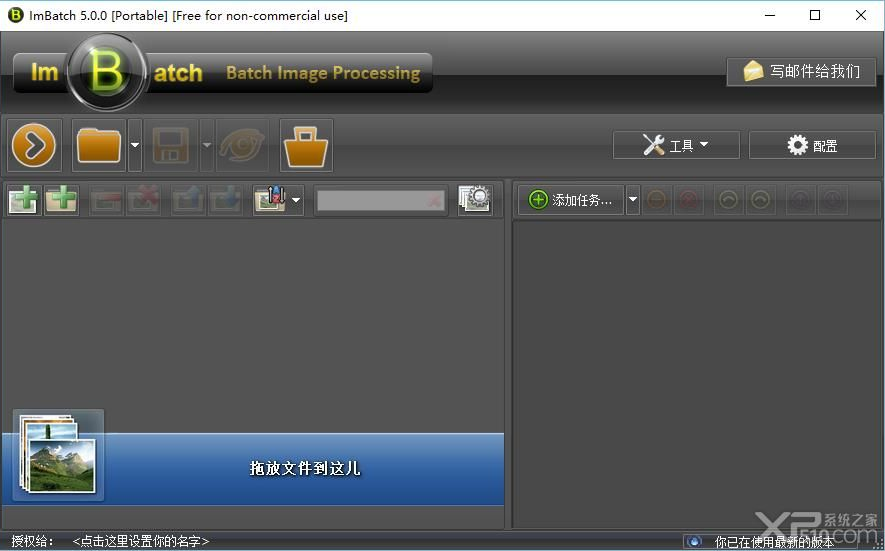This screenshot has height=551, width=885.
Task: Click 写邮件给我们 email us button
Action: (801, 72)
